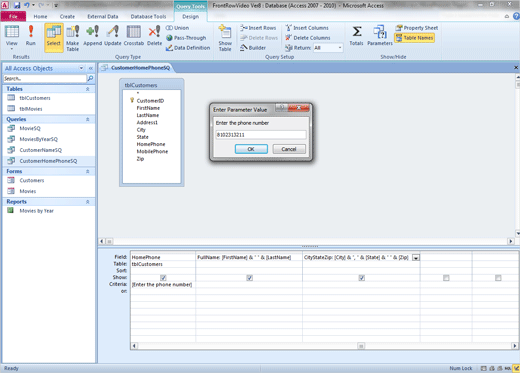Minimize the ribbon with the caret
This screenshot has width=520, height=373.
[507, 16]
